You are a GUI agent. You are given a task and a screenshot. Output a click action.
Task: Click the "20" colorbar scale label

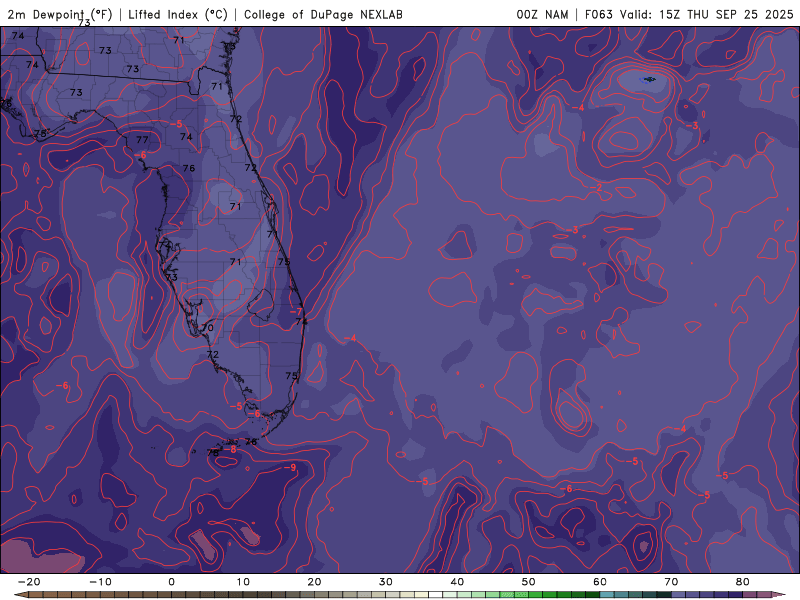[x=314, y=582]
